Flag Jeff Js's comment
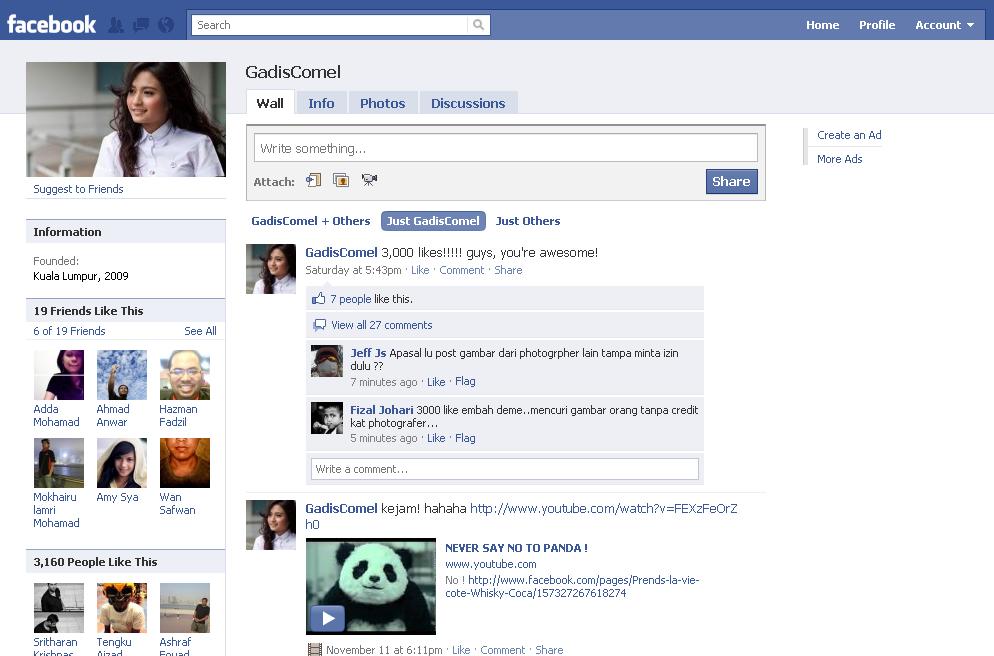This screenshot has width=994, height=656. [465, 382]
